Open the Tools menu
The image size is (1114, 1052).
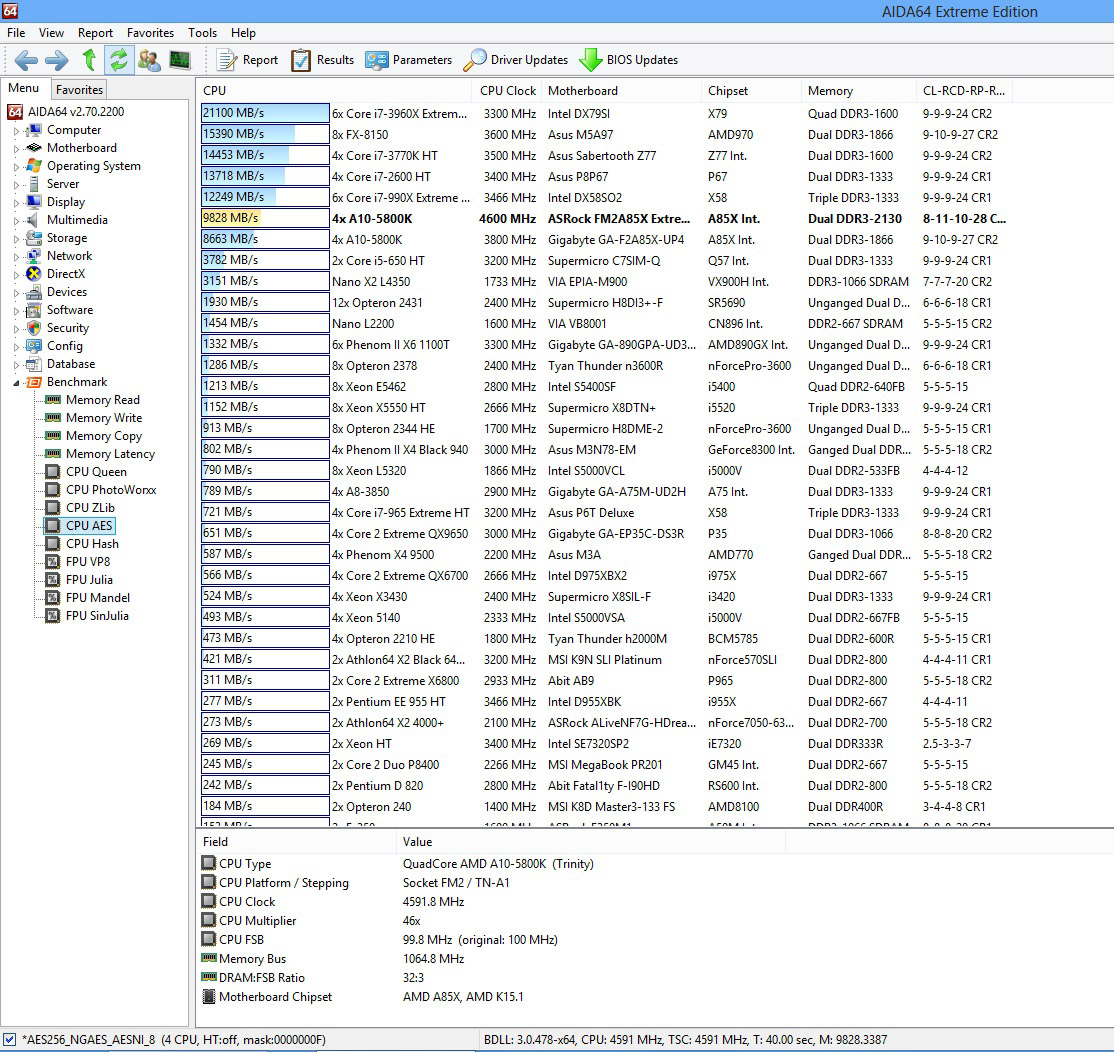point(202,33)
